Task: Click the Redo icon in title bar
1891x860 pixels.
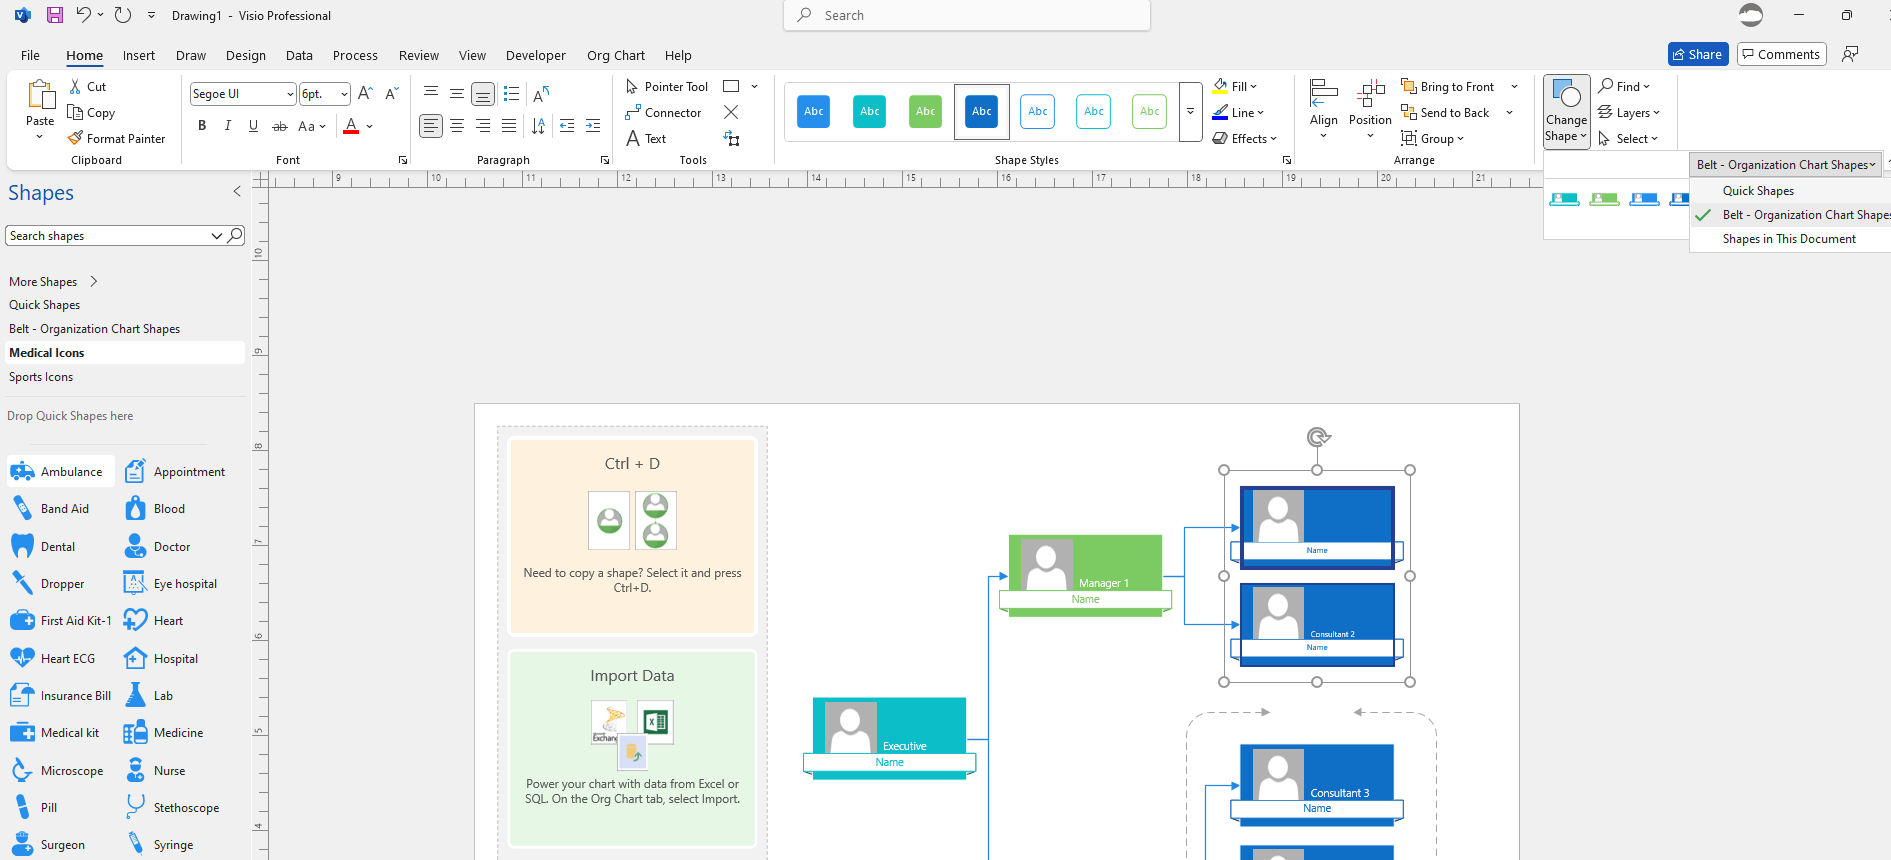Action: point(122,15)
